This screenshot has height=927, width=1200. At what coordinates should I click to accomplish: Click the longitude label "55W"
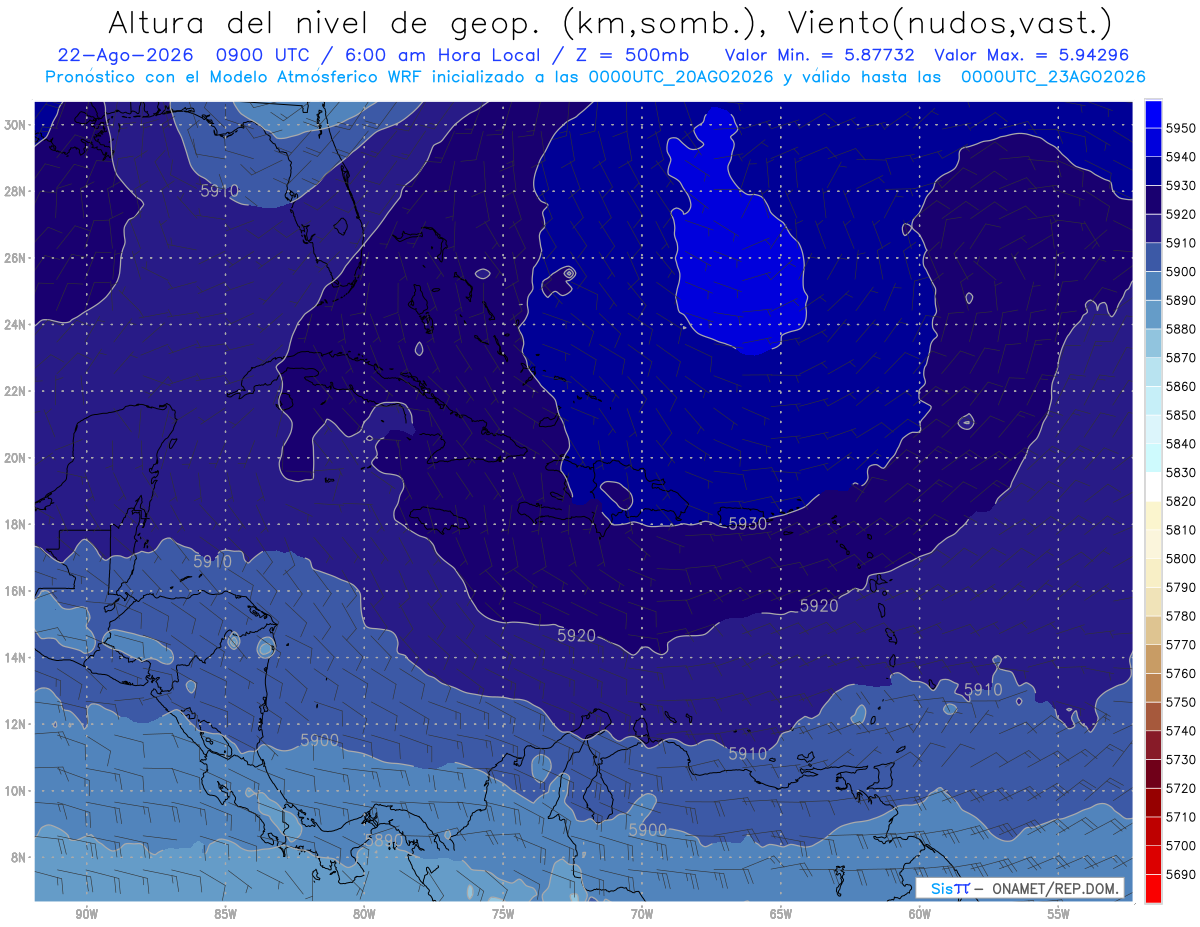[x=1059, y=914]
